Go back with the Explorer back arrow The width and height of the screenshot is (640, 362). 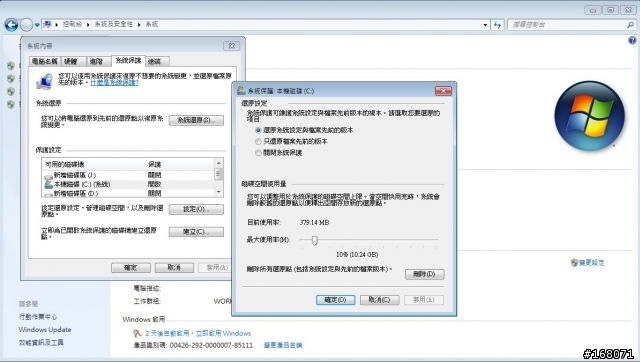tap(11, 25)
